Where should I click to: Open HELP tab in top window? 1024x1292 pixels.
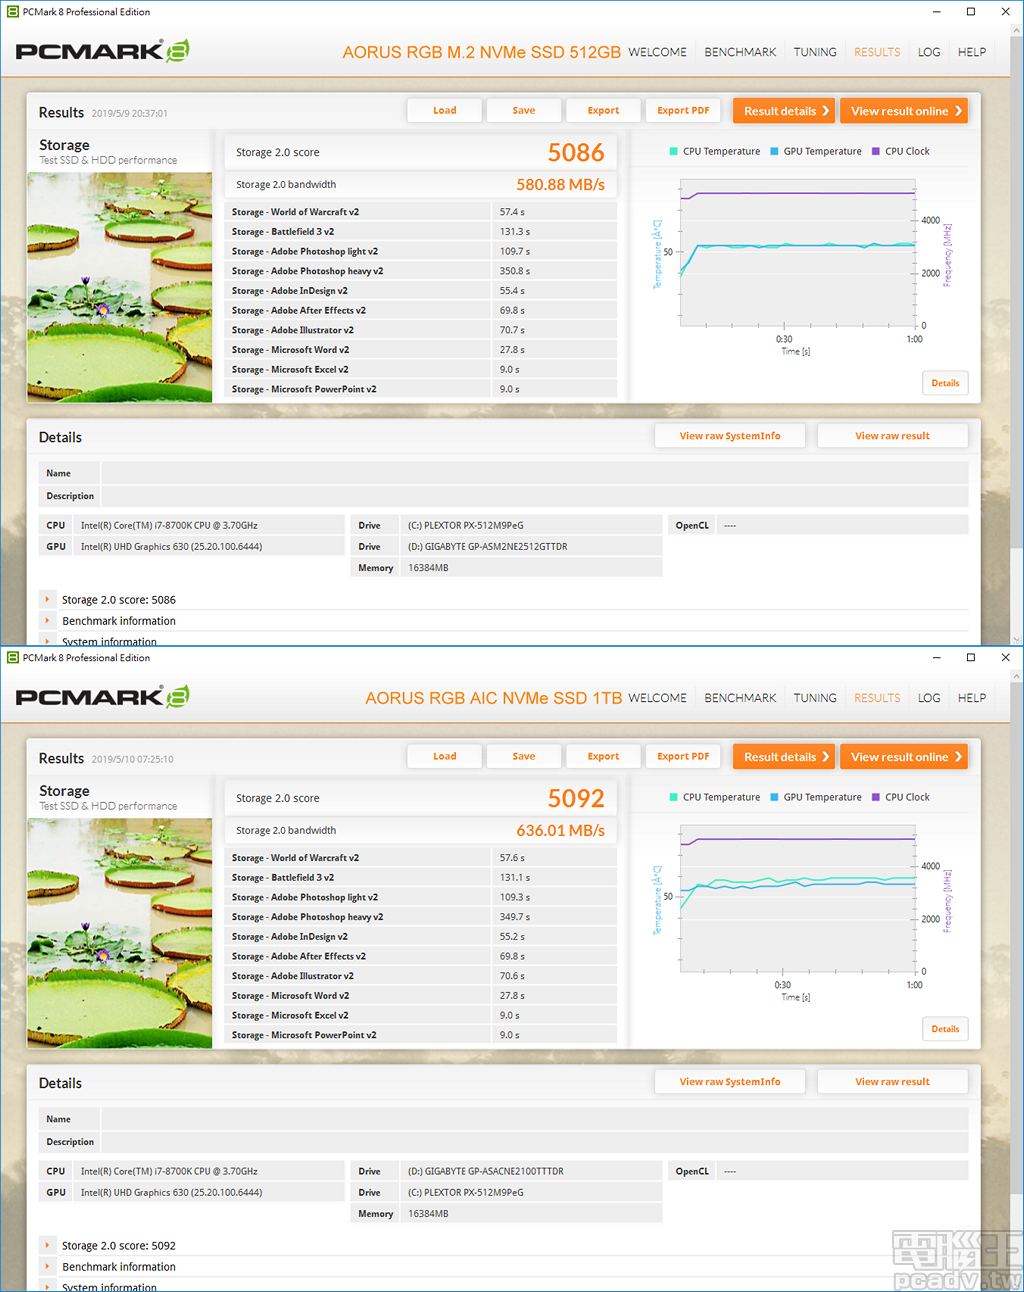pyautogui.click(x=972, y=52)
